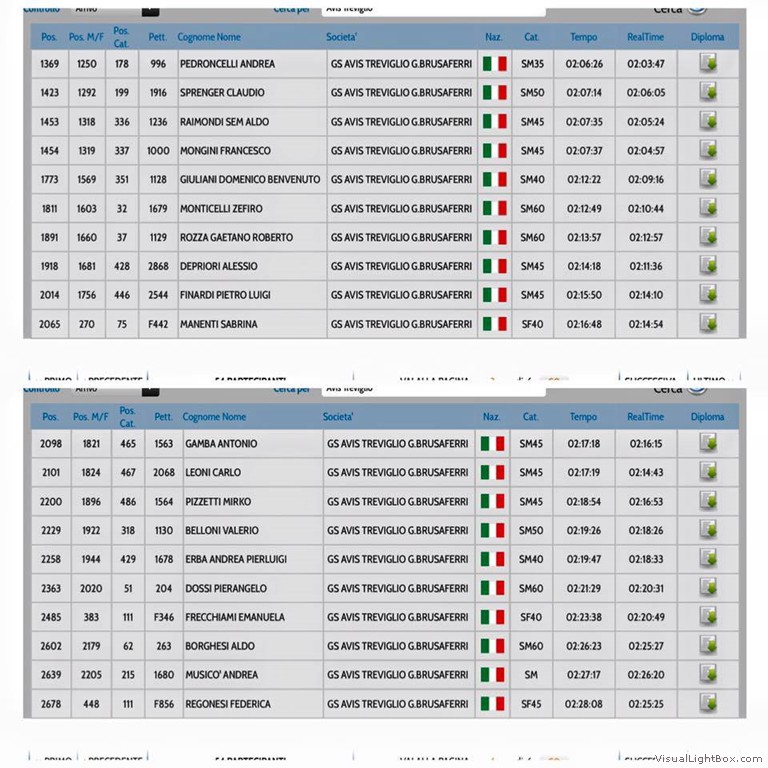Sort lower table by Cat. header
Screen dimensions: 768x768
[x=530, y=417]
